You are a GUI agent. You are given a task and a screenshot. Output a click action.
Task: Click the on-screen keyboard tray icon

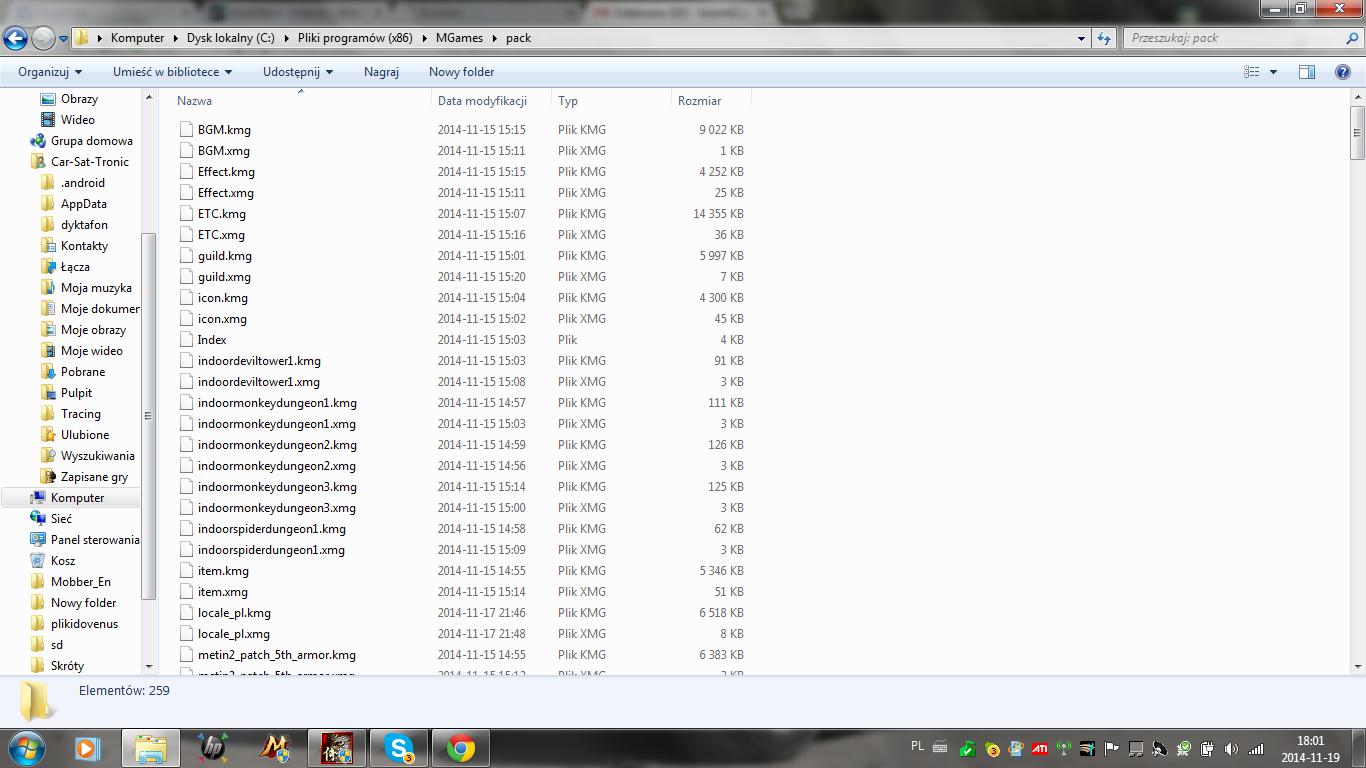(940, 747)
